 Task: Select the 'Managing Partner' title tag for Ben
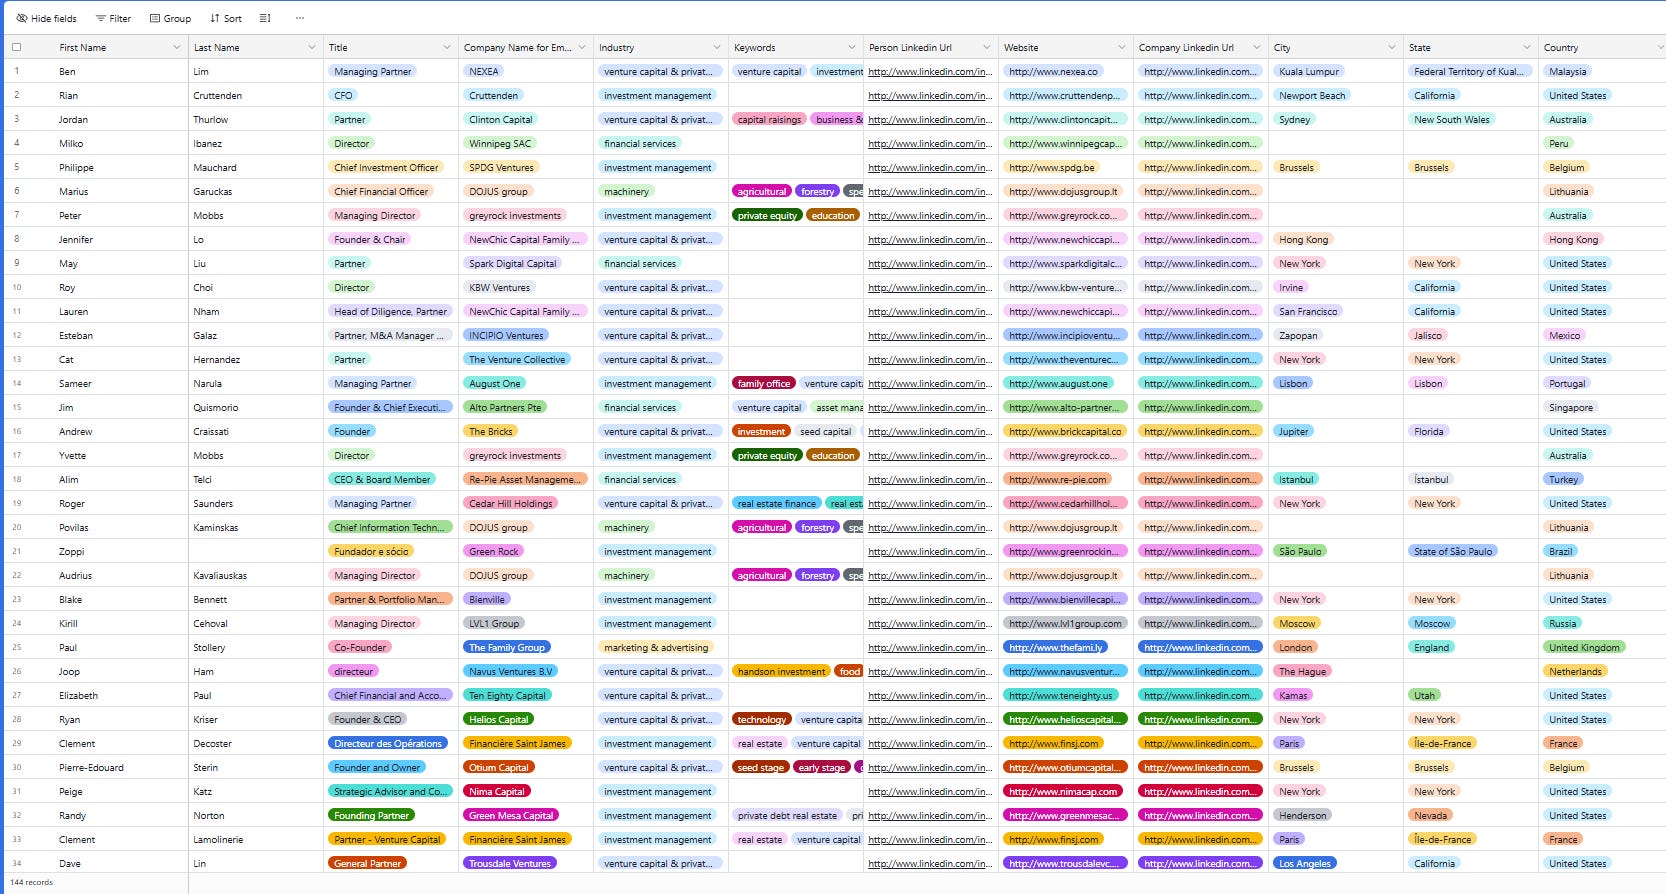click(x=373, y=72)
